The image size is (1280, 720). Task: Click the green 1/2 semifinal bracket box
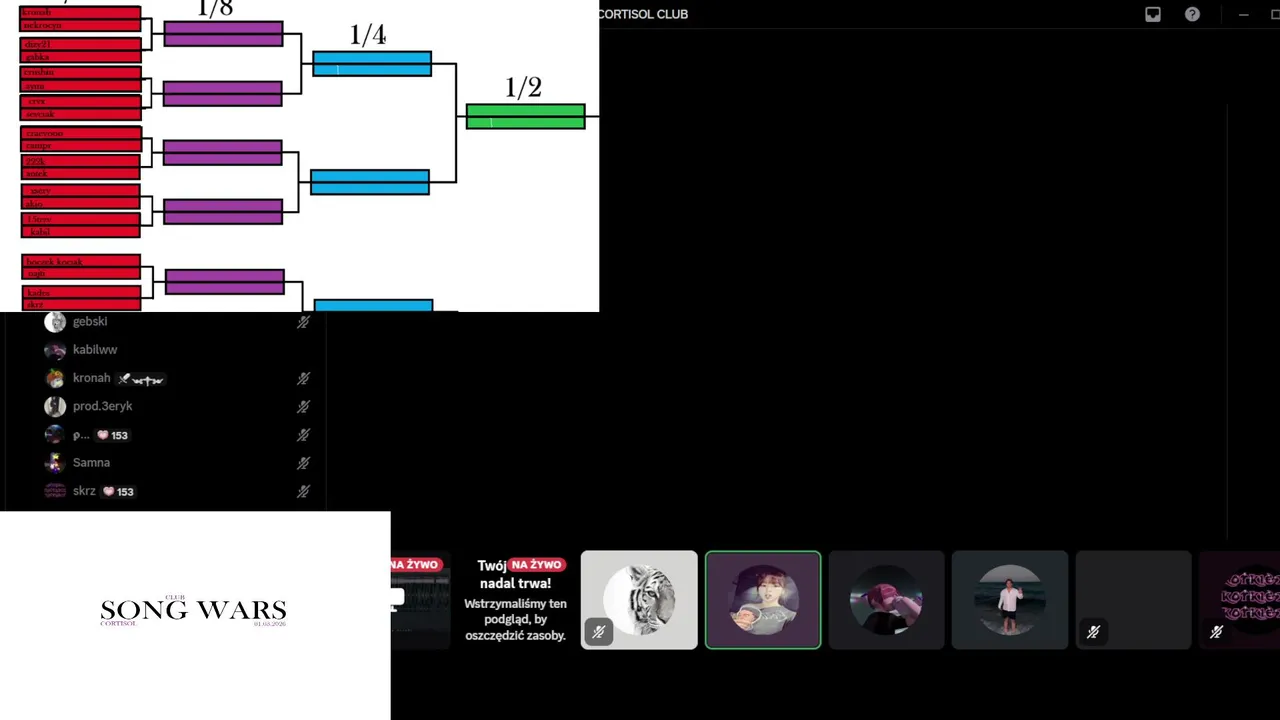525,116
